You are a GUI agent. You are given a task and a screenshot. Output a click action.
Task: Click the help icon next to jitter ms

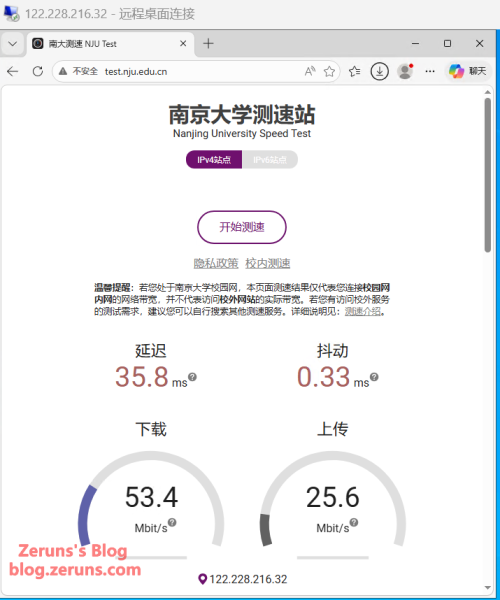pyautogui.click(x=374, y=377)
